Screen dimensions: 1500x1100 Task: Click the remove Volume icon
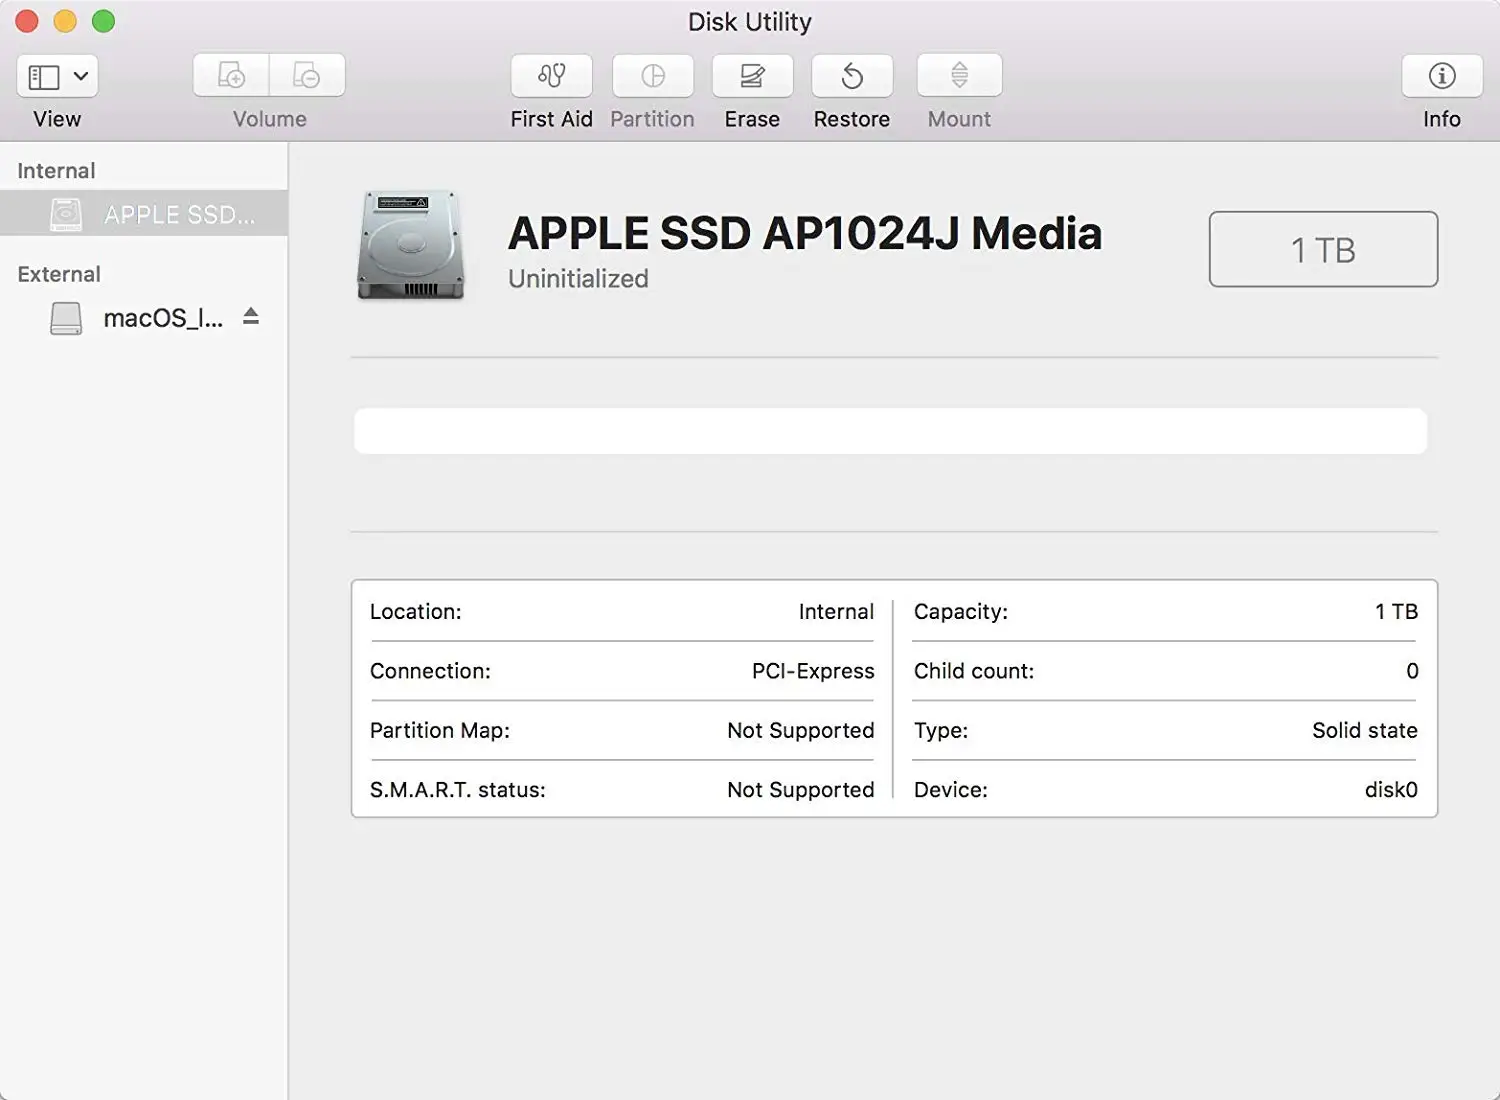307,76
